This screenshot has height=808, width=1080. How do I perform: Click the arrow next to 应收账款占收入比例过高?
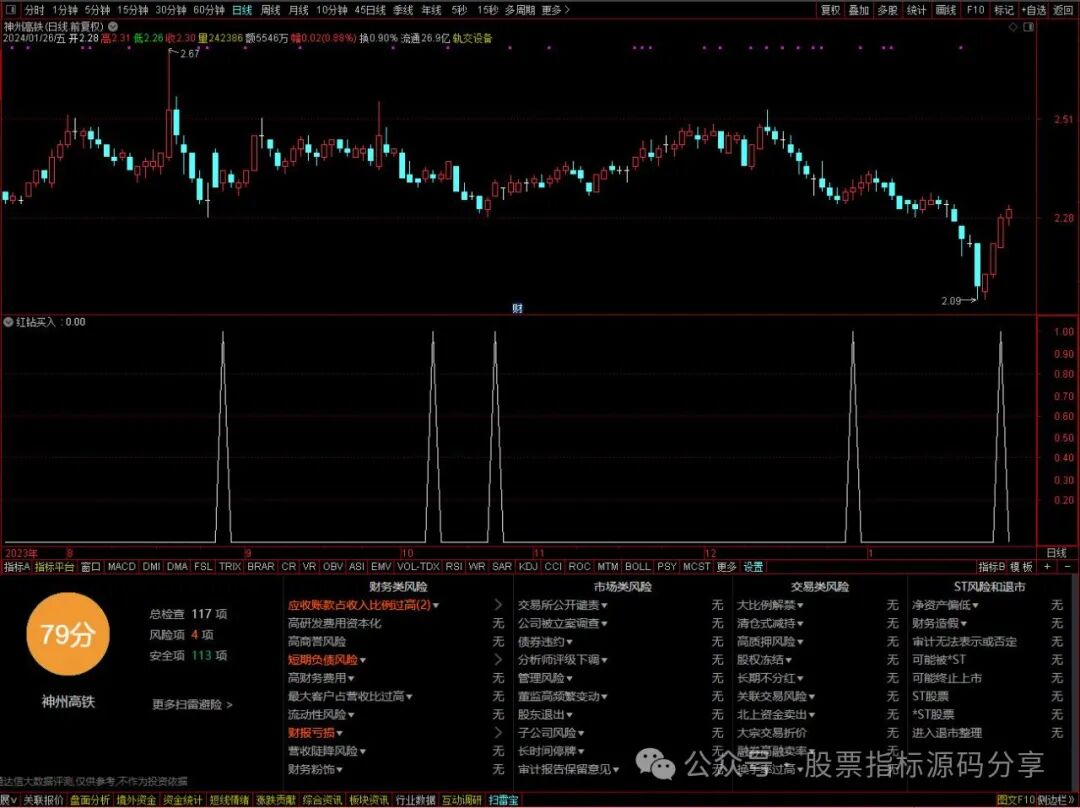pyautogui.click(x=498, y=605)
